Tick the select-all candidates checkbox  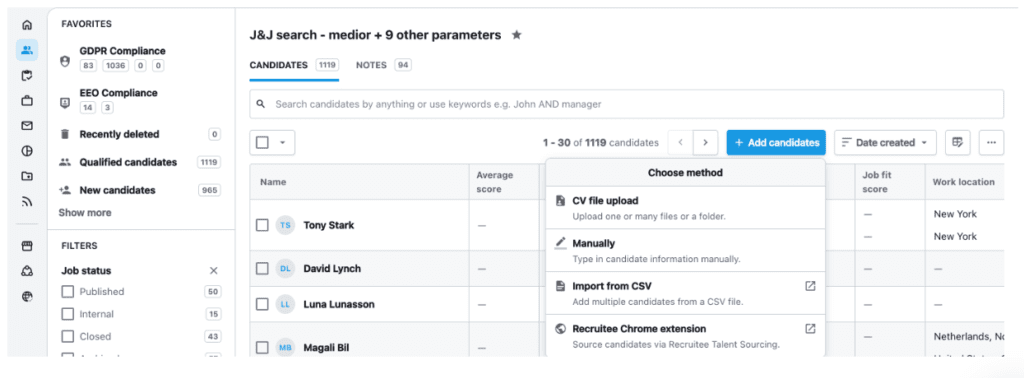(262, 142)
